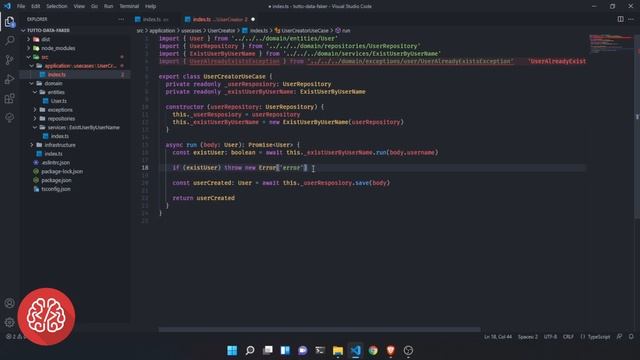Open the Selection menu
The image size is (640, 360).
tap(56, 6)
